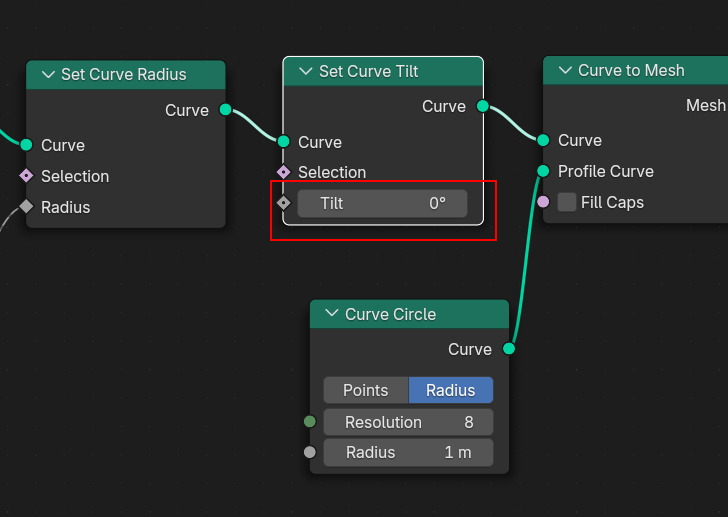The width and height of the screenshot is (728, 517).
Task: Collapse the Curve Circle node
Action: 332,313
